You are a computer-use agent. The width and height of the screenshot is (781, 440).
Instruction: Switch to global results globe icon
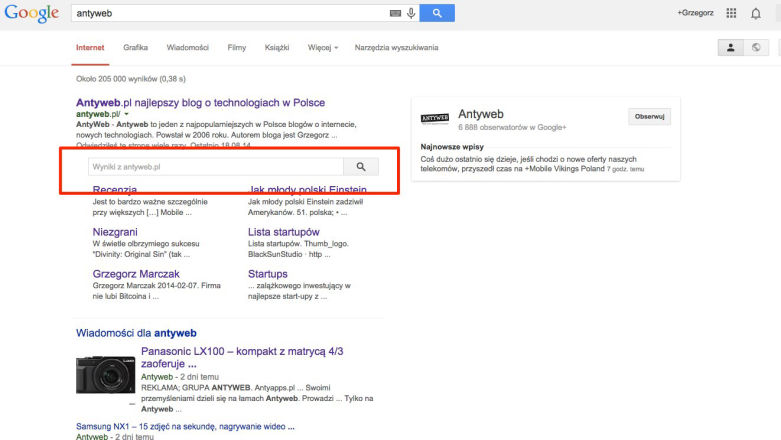pos(756,48)
